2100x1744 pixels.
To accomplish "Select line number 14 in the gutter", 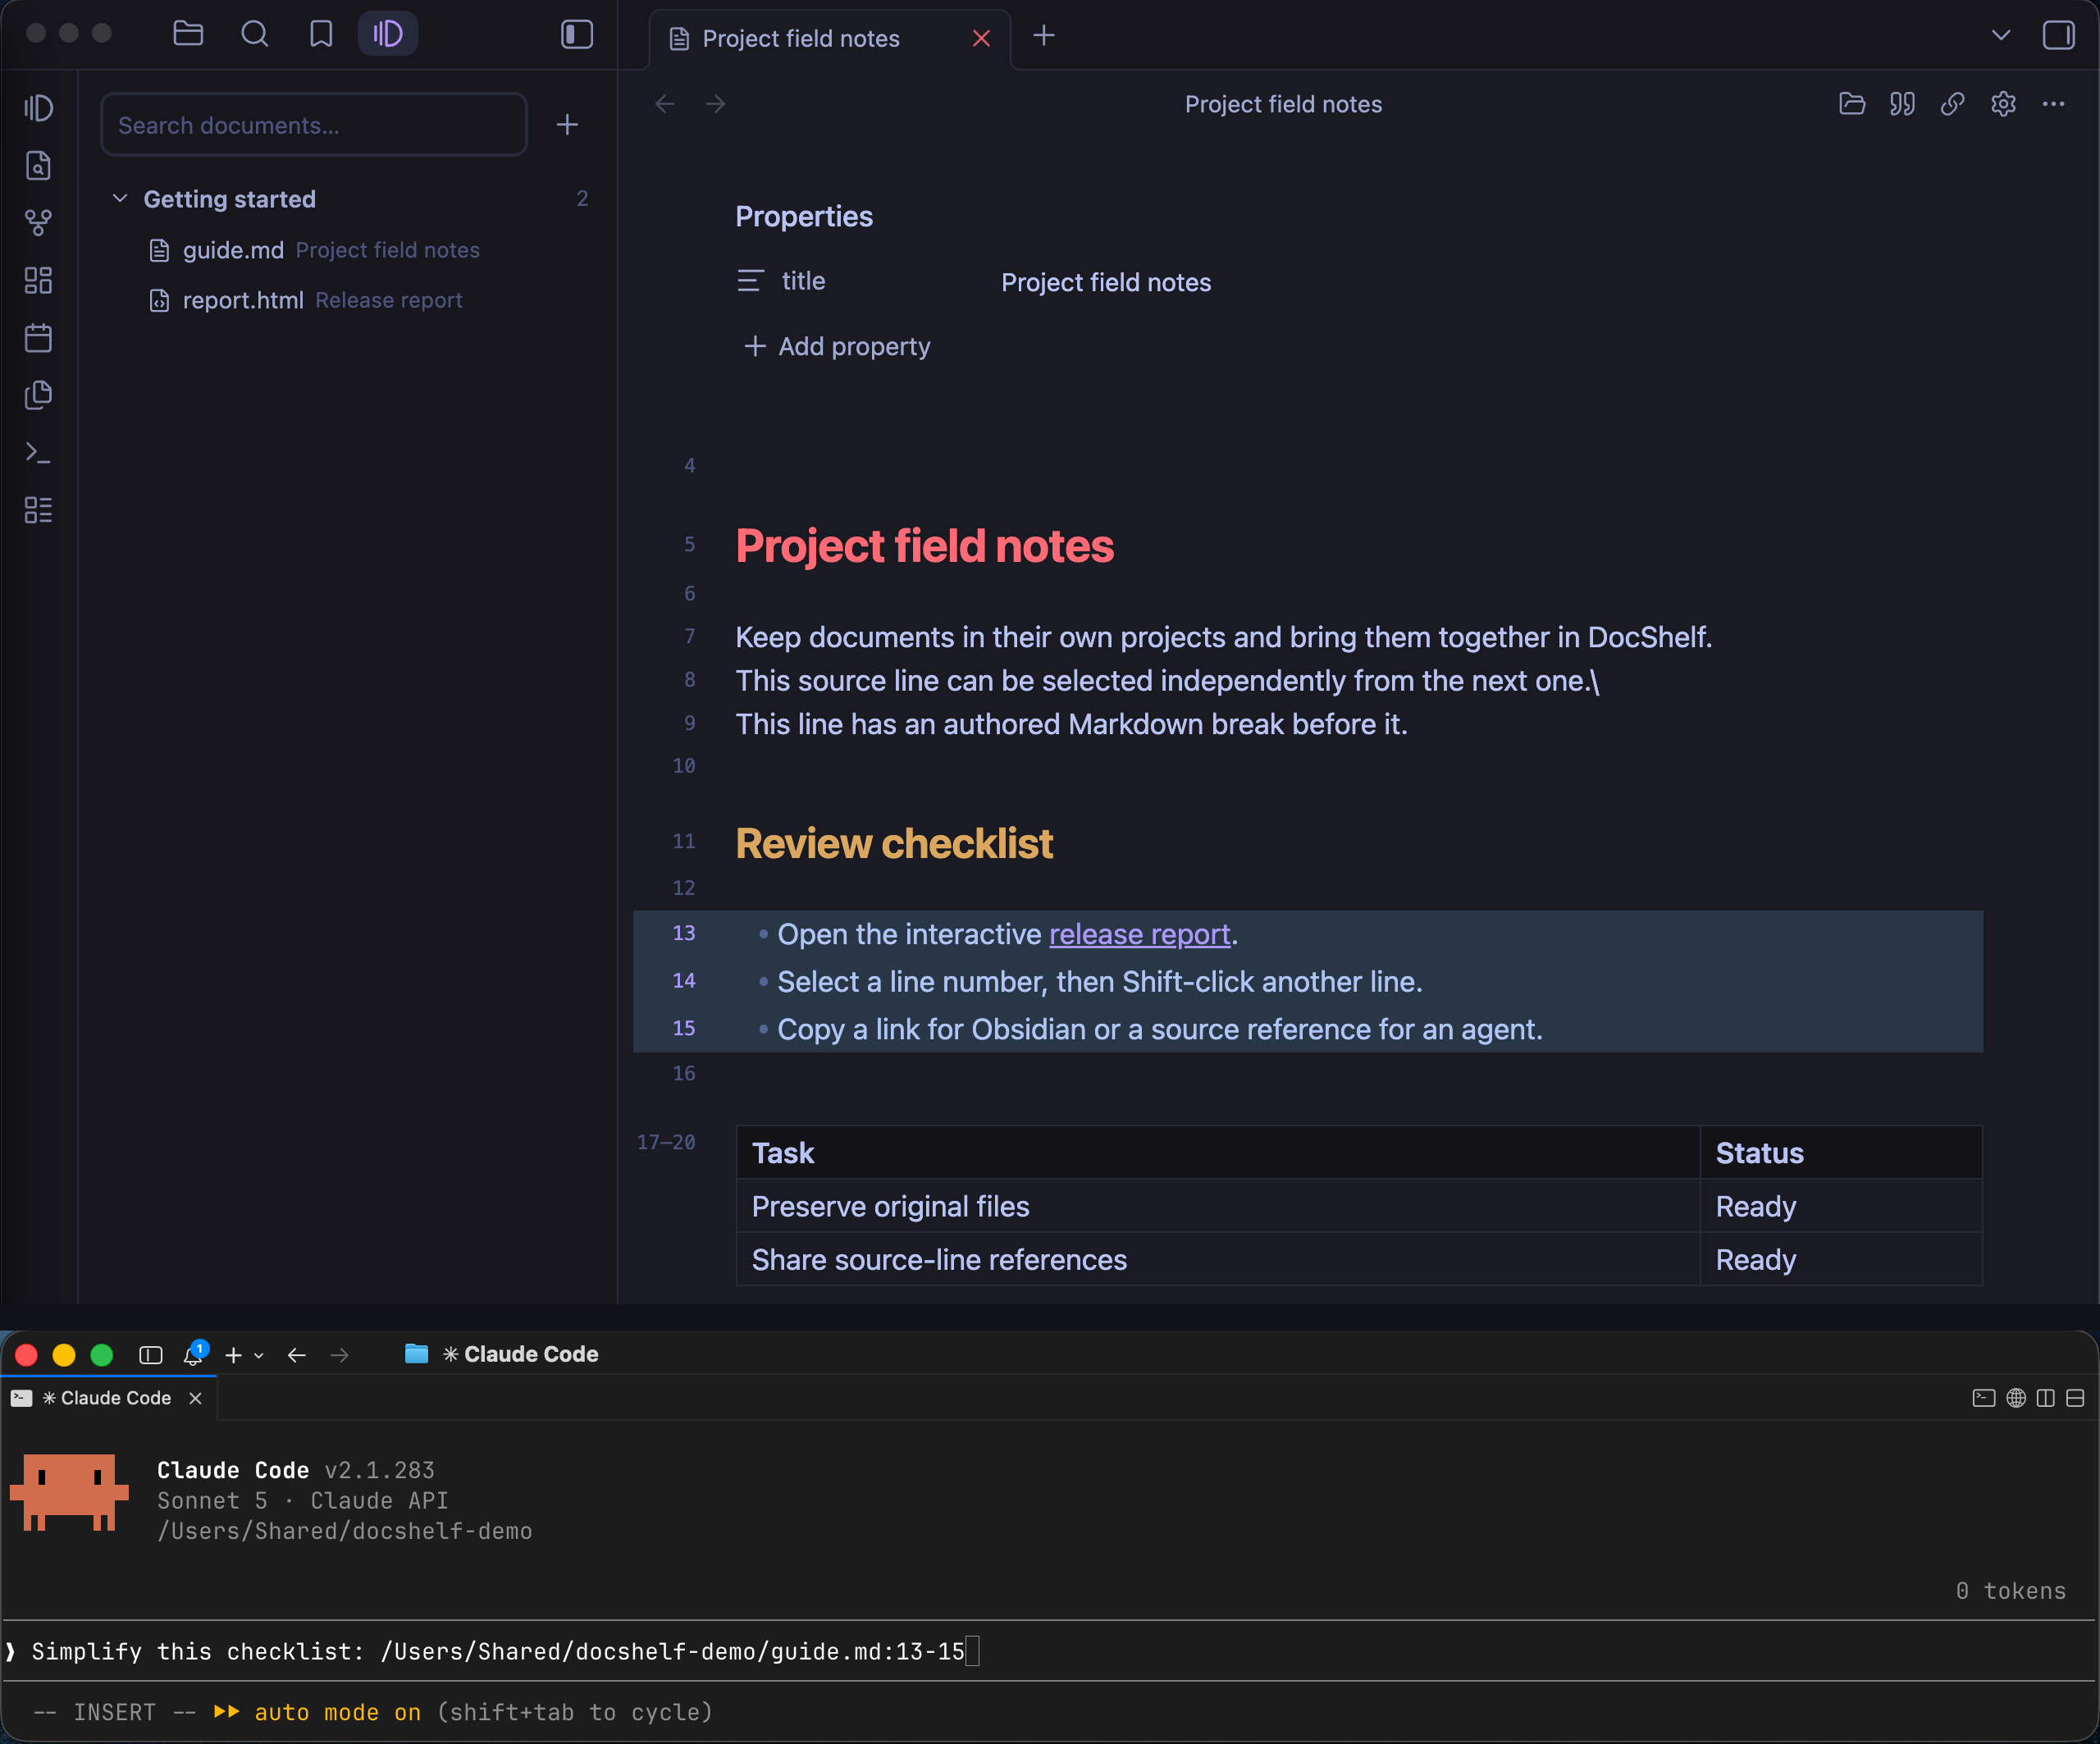I will 684,981.
